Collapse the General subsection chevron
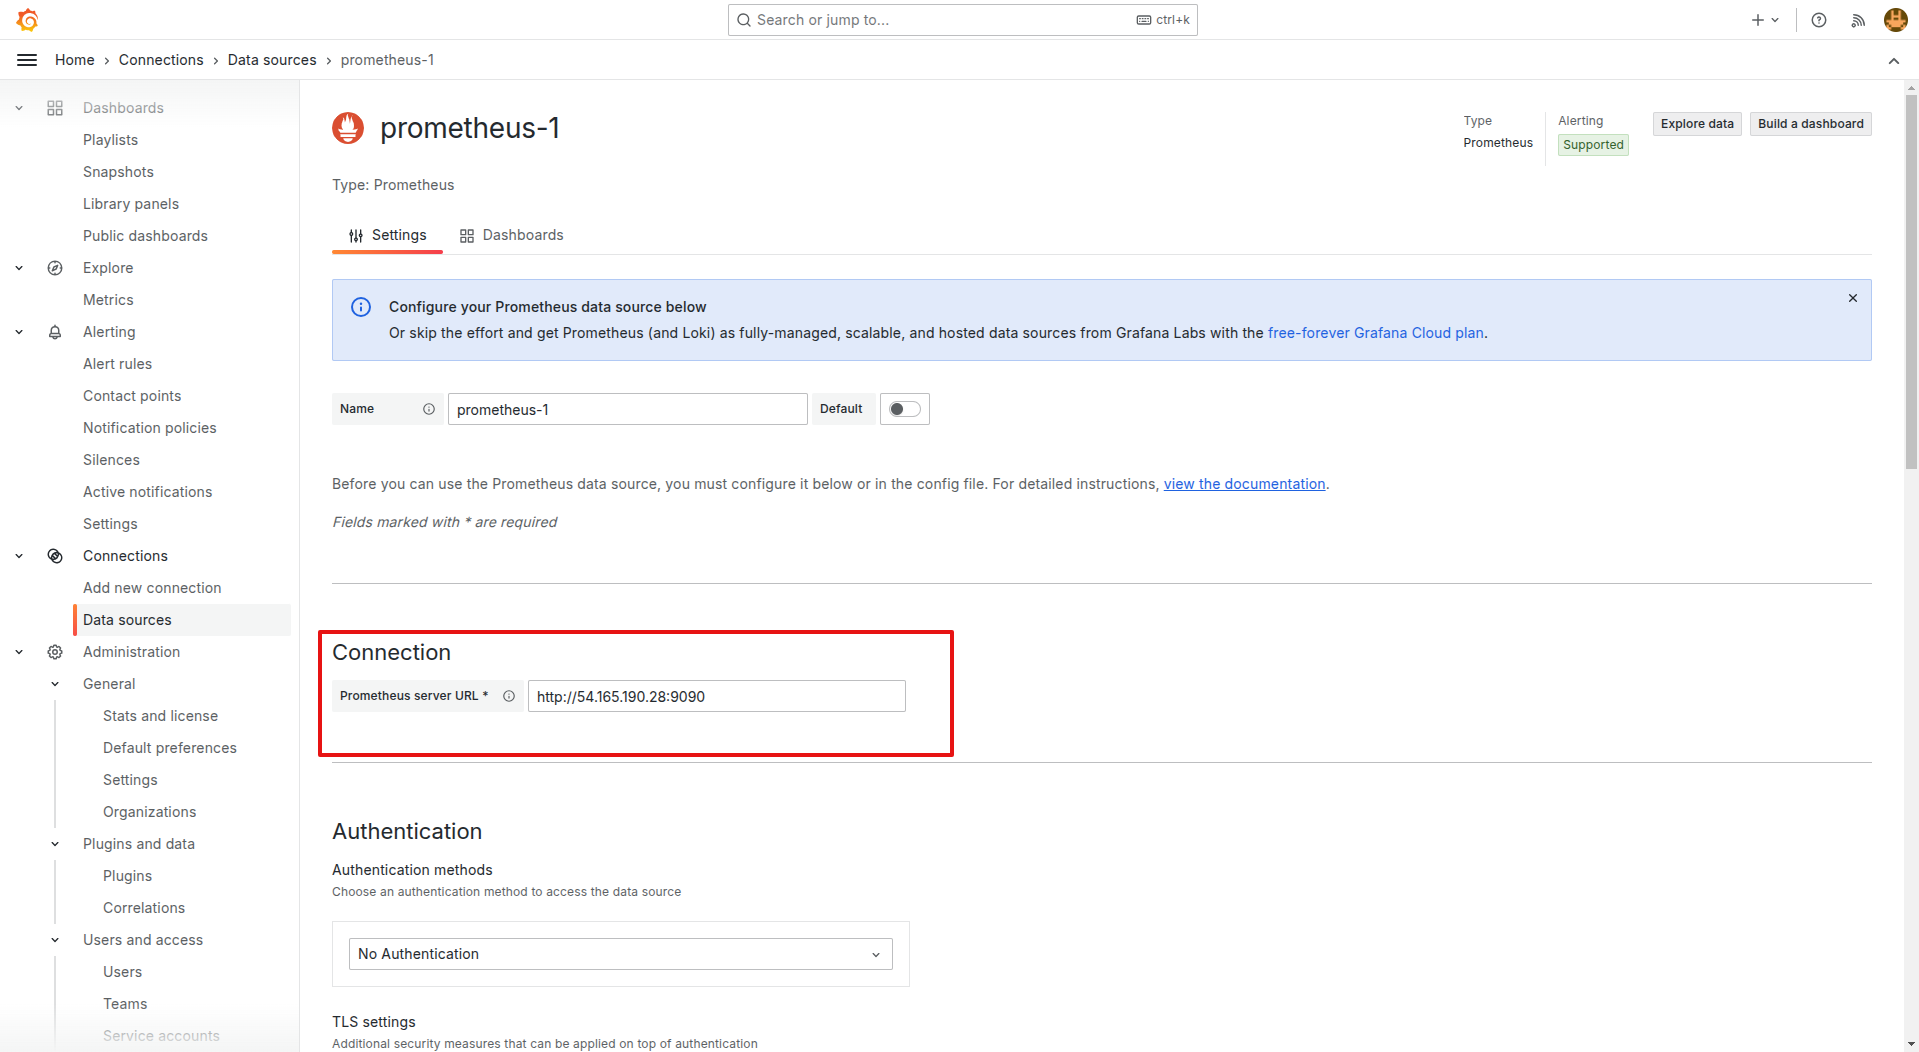 click(55, 684)
